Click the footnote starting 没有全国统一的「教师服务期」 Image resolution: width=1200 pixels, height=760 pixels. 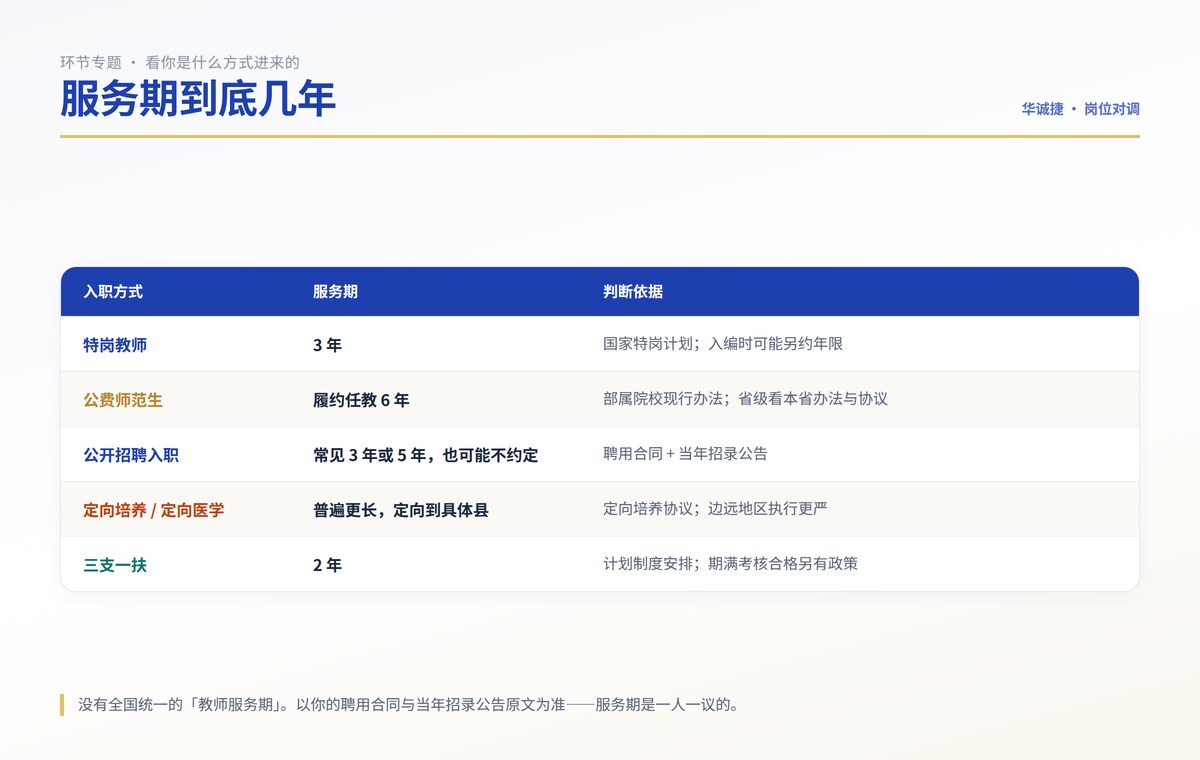point(409,705)
